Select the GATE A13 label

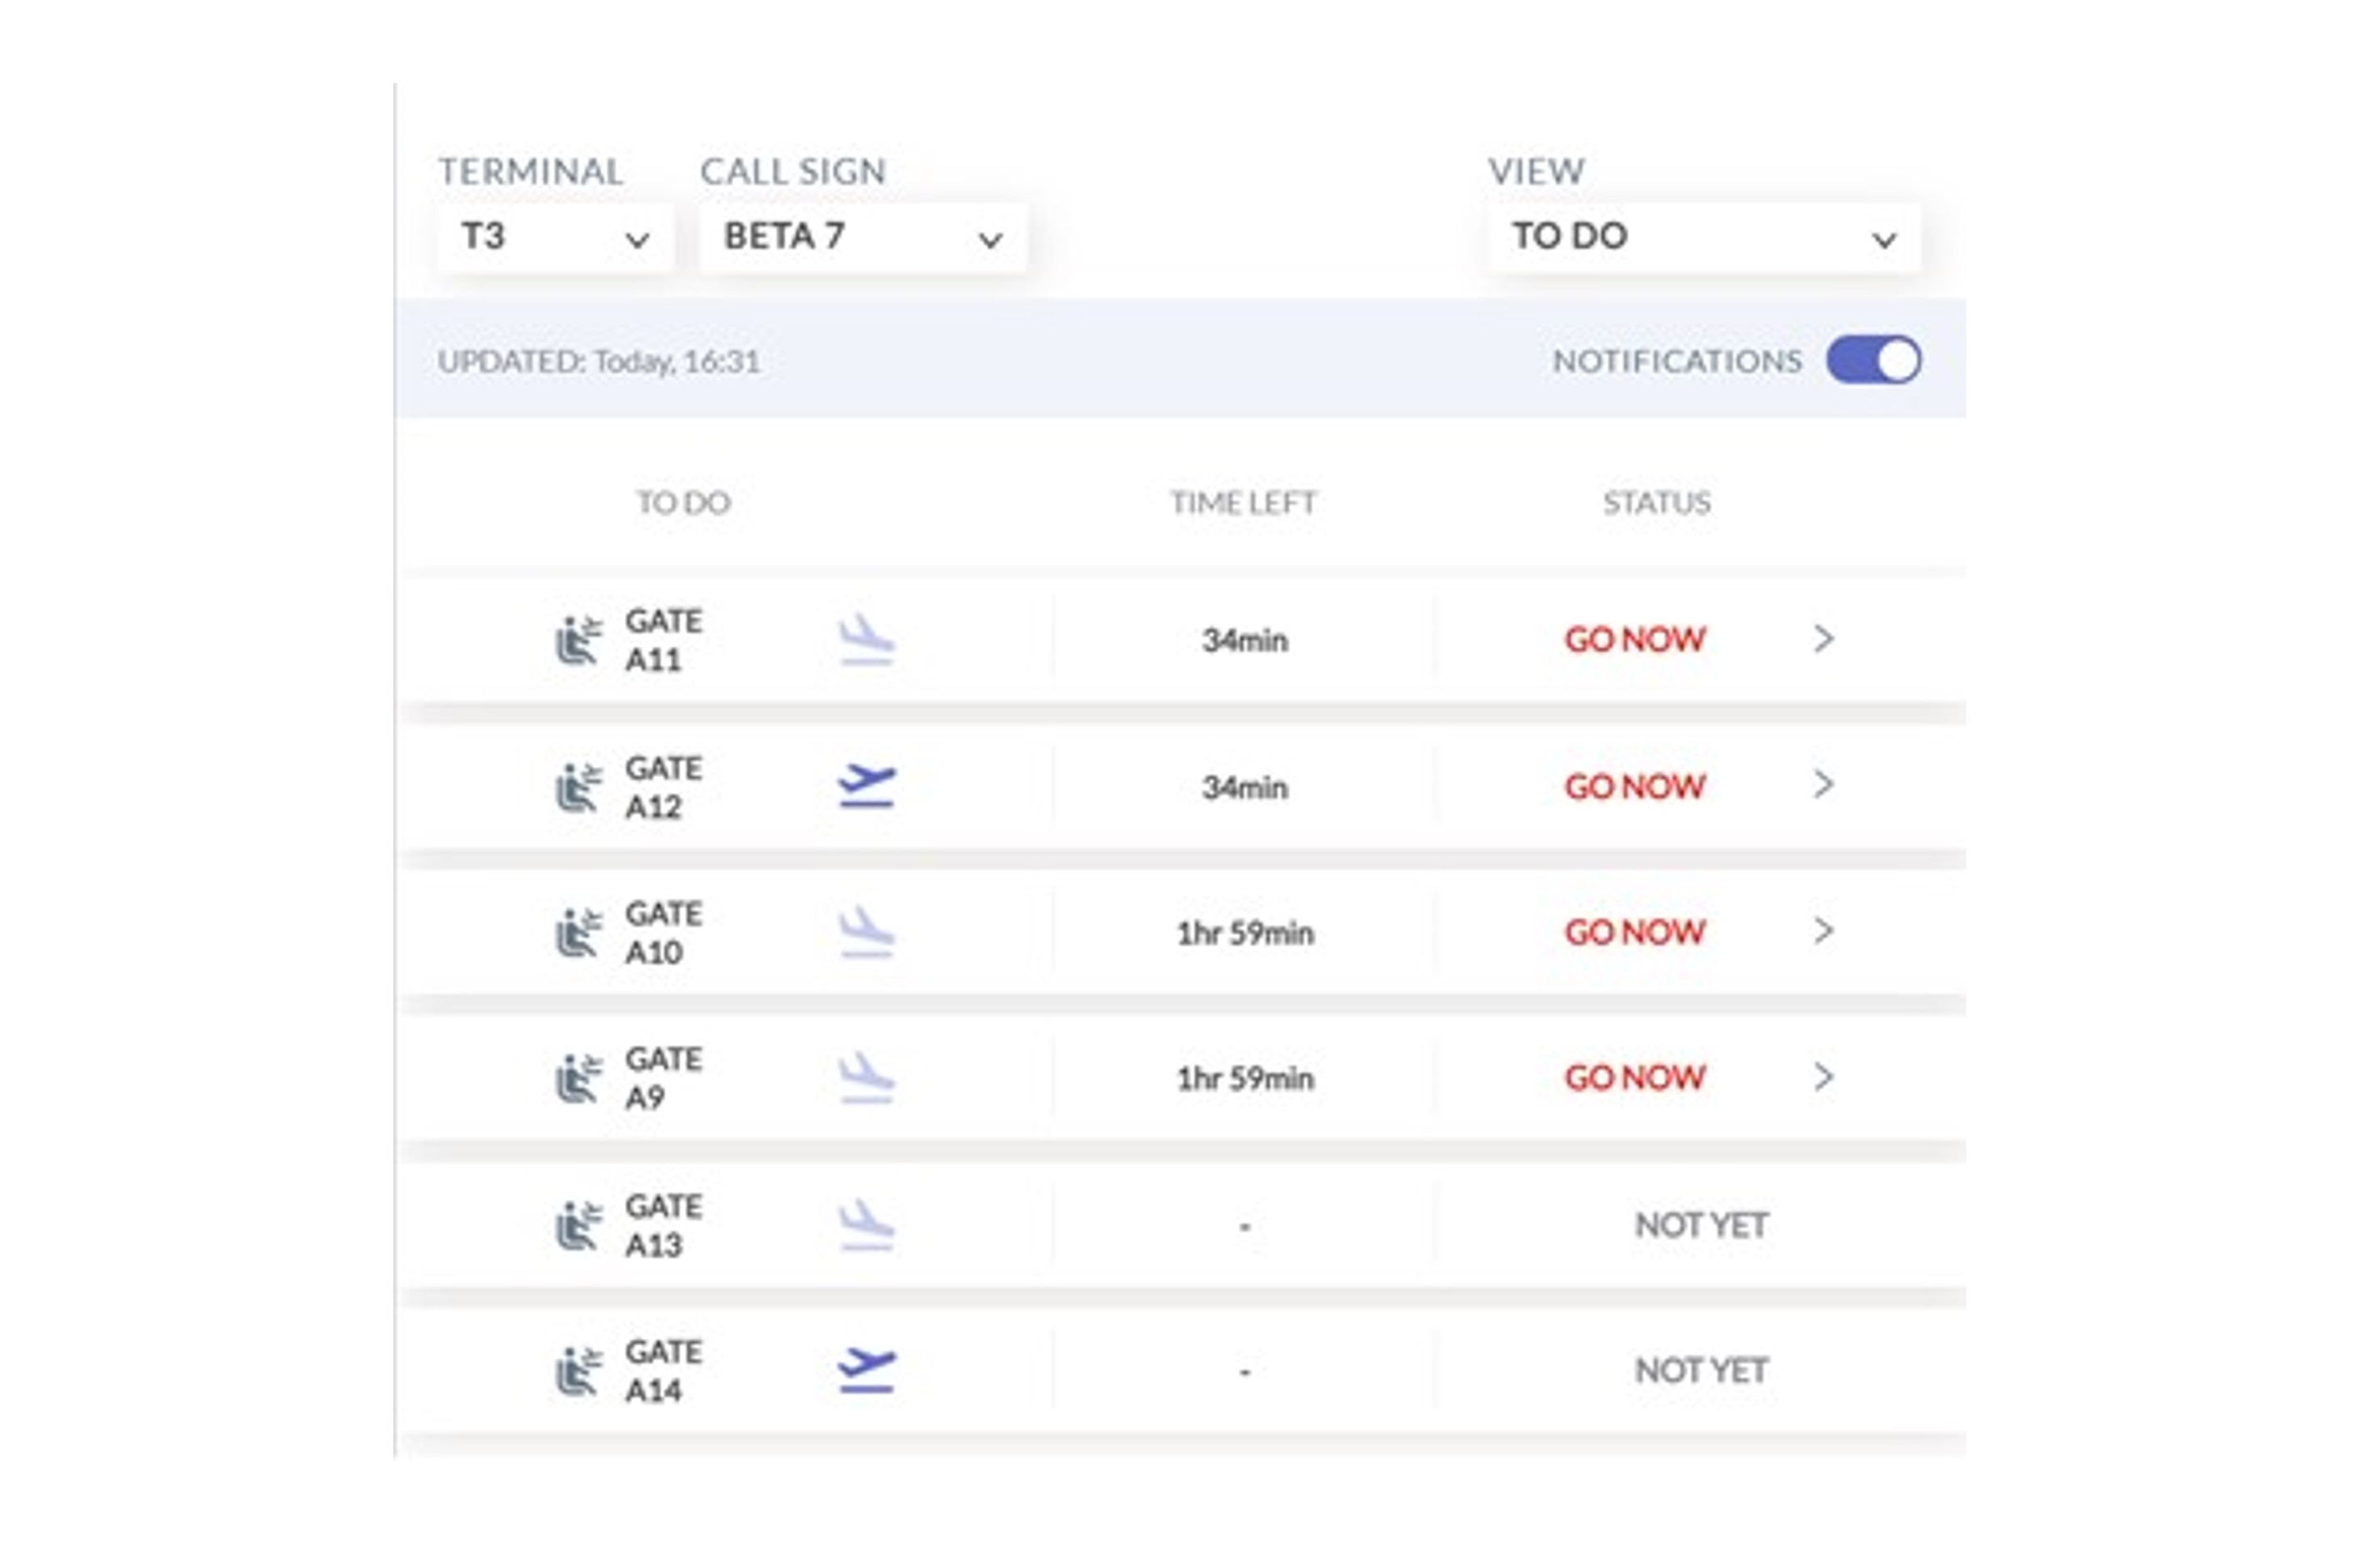click(664, 1226)
